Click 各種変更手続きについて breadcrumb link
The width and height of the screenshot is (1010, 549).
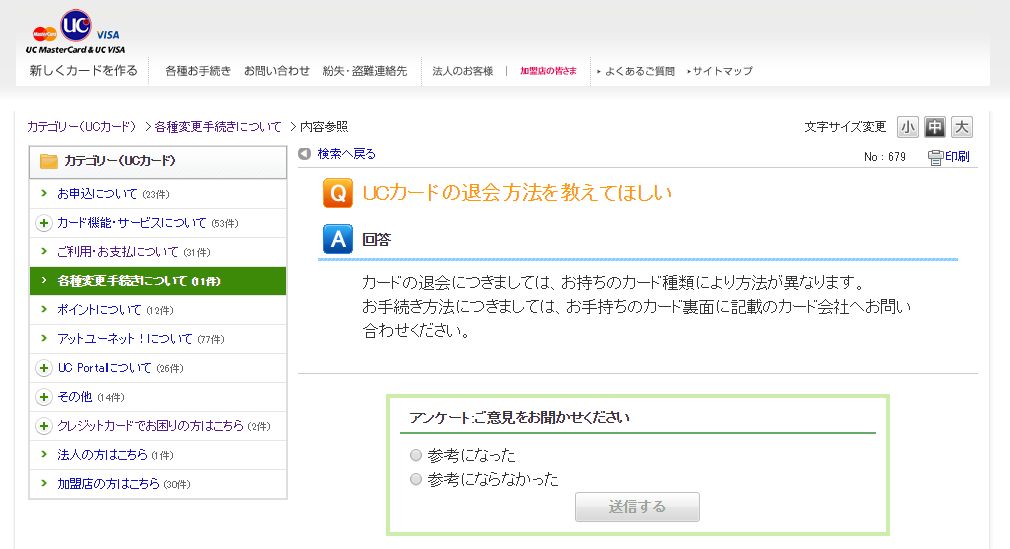pos(218,127)
